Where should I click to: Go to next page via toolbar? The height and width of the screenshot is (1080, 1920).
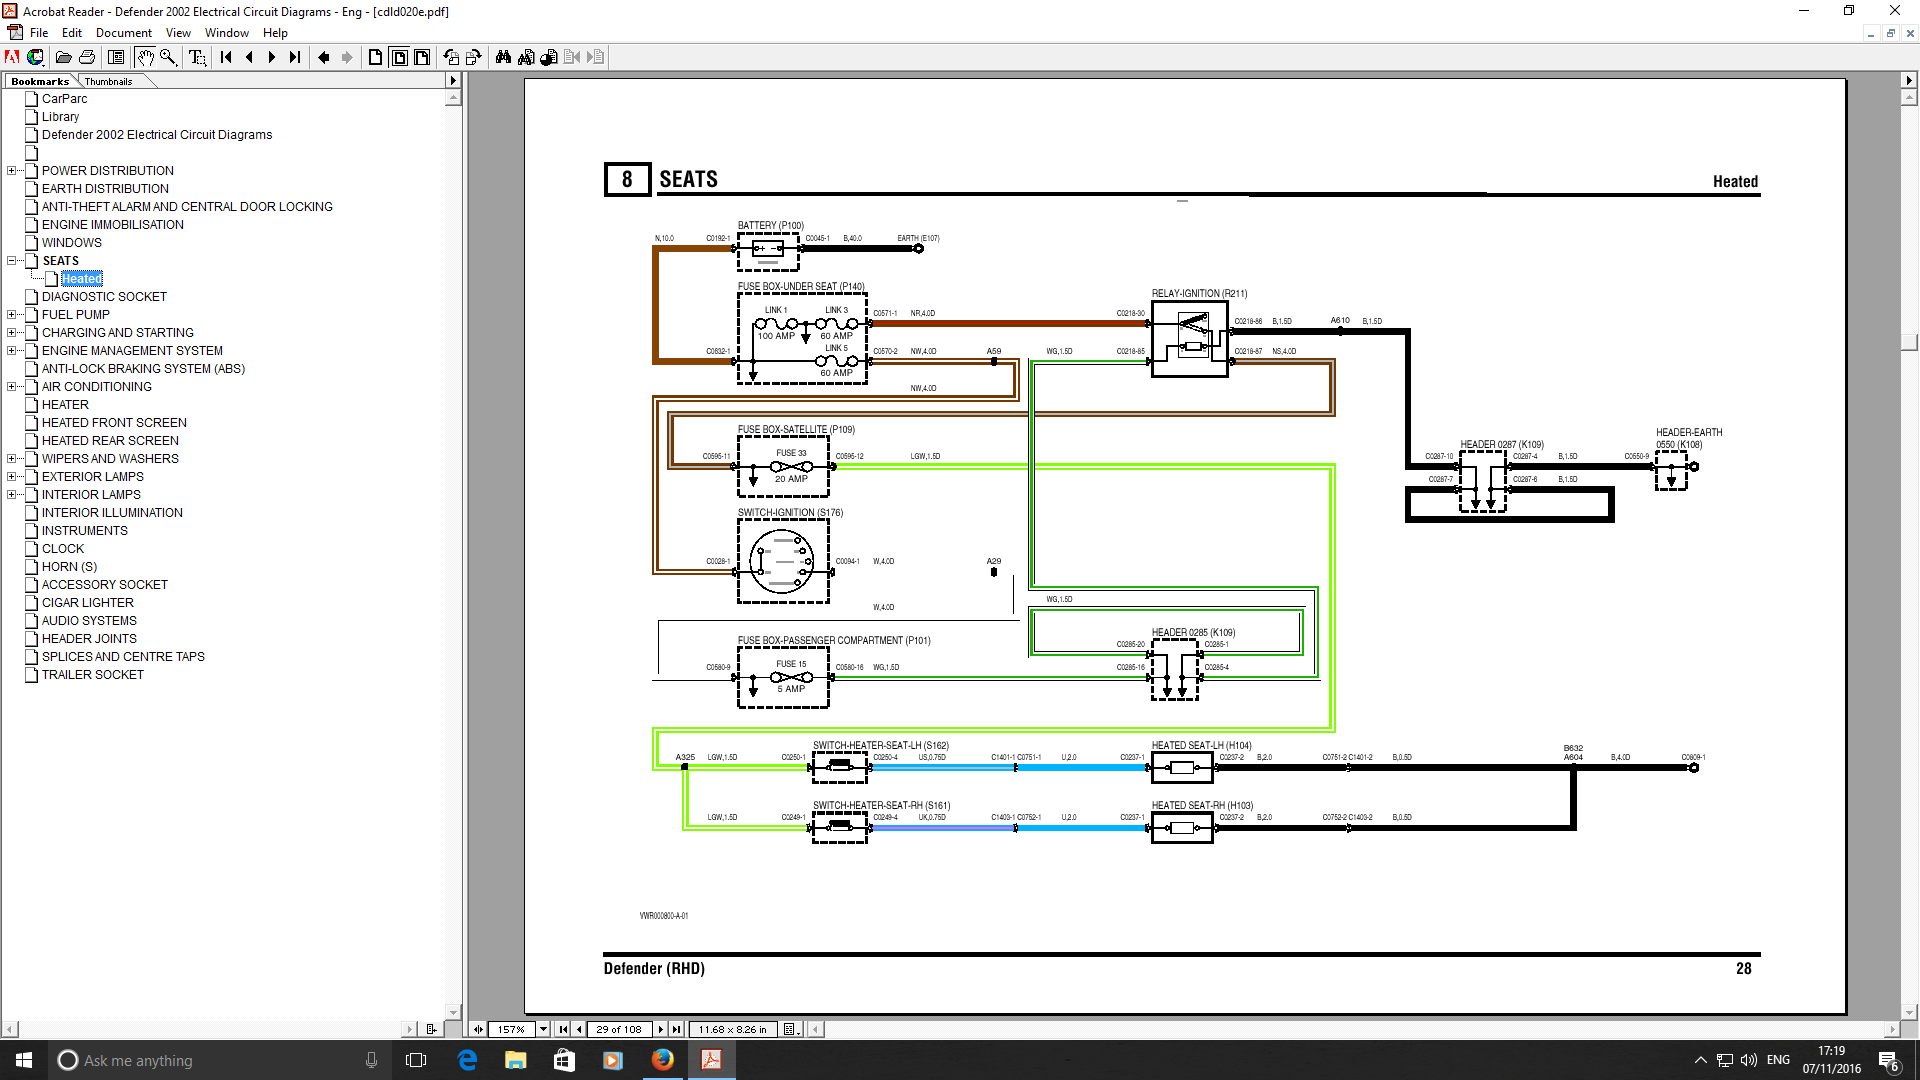pyautogui.click(x=271, y=57)
